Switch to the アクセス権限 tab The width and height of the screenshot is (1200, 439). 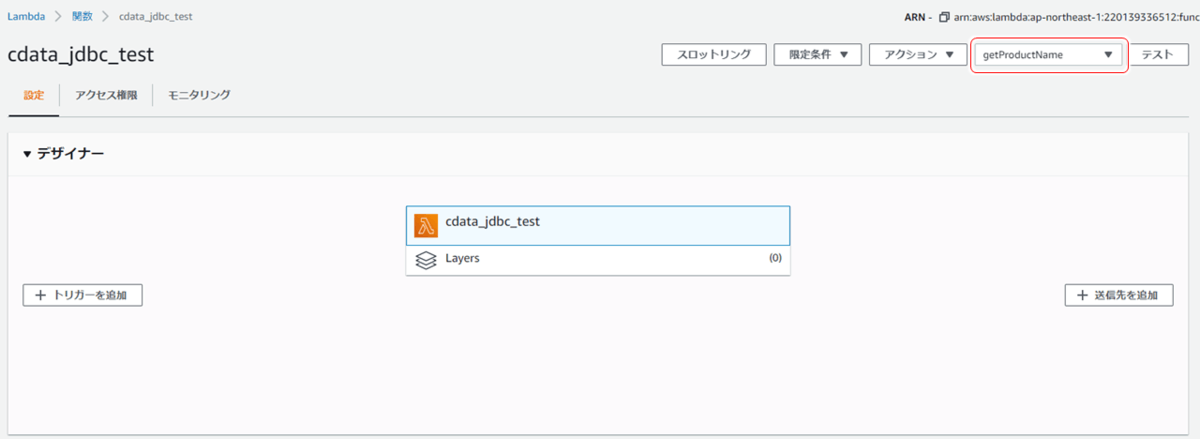(x=106, y=95)
